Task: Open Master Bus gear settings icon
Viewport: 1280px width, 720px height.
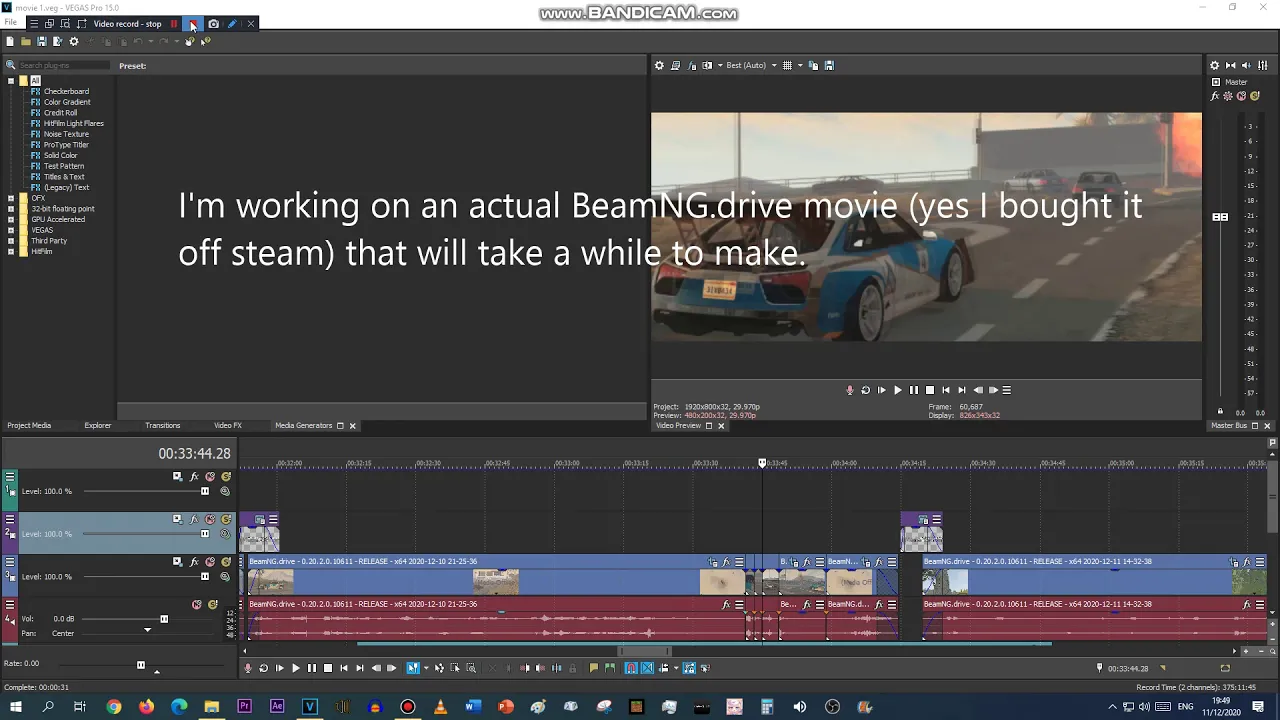Action: coord(1215,65)
